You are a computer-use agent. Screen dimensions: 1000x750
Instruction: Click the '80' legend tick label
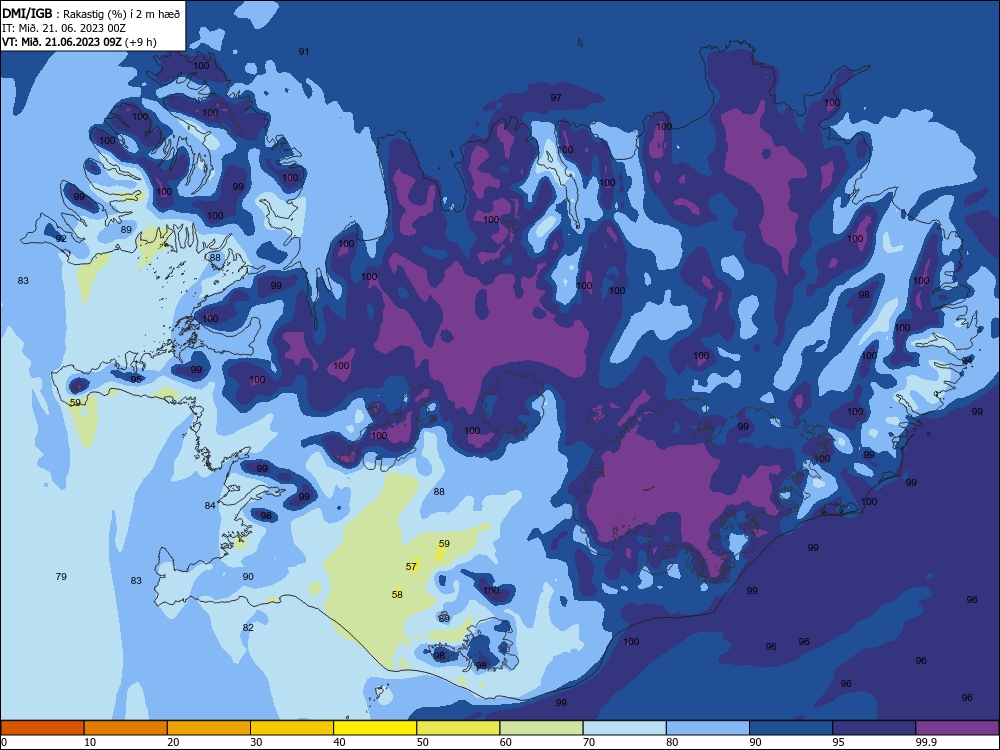click(672, 742)
